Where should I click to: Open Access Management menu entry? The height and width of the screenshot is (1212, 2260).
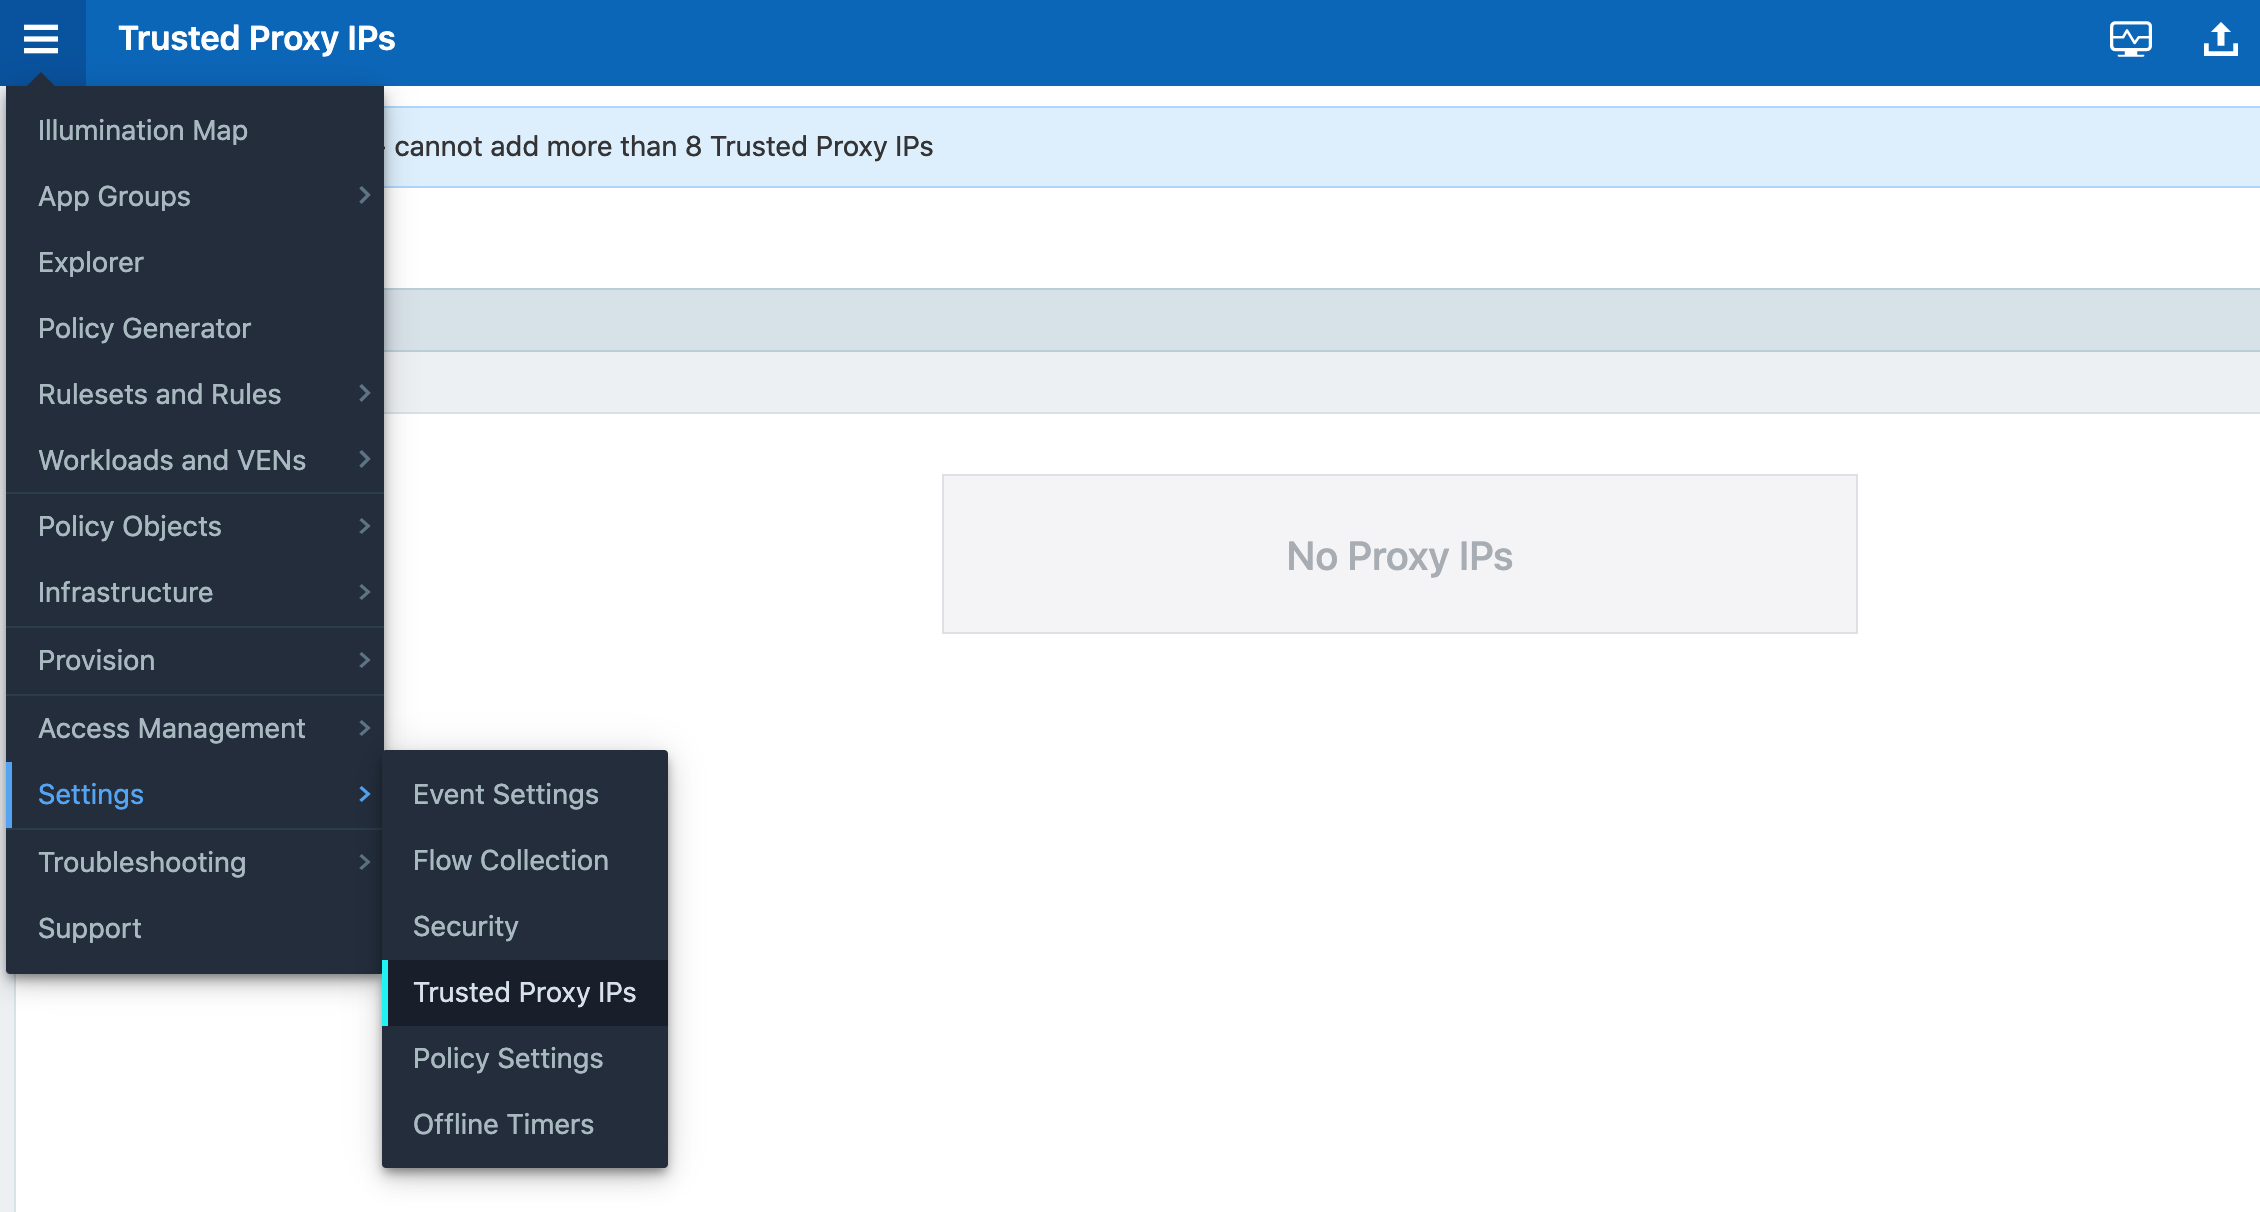[195, 728]
